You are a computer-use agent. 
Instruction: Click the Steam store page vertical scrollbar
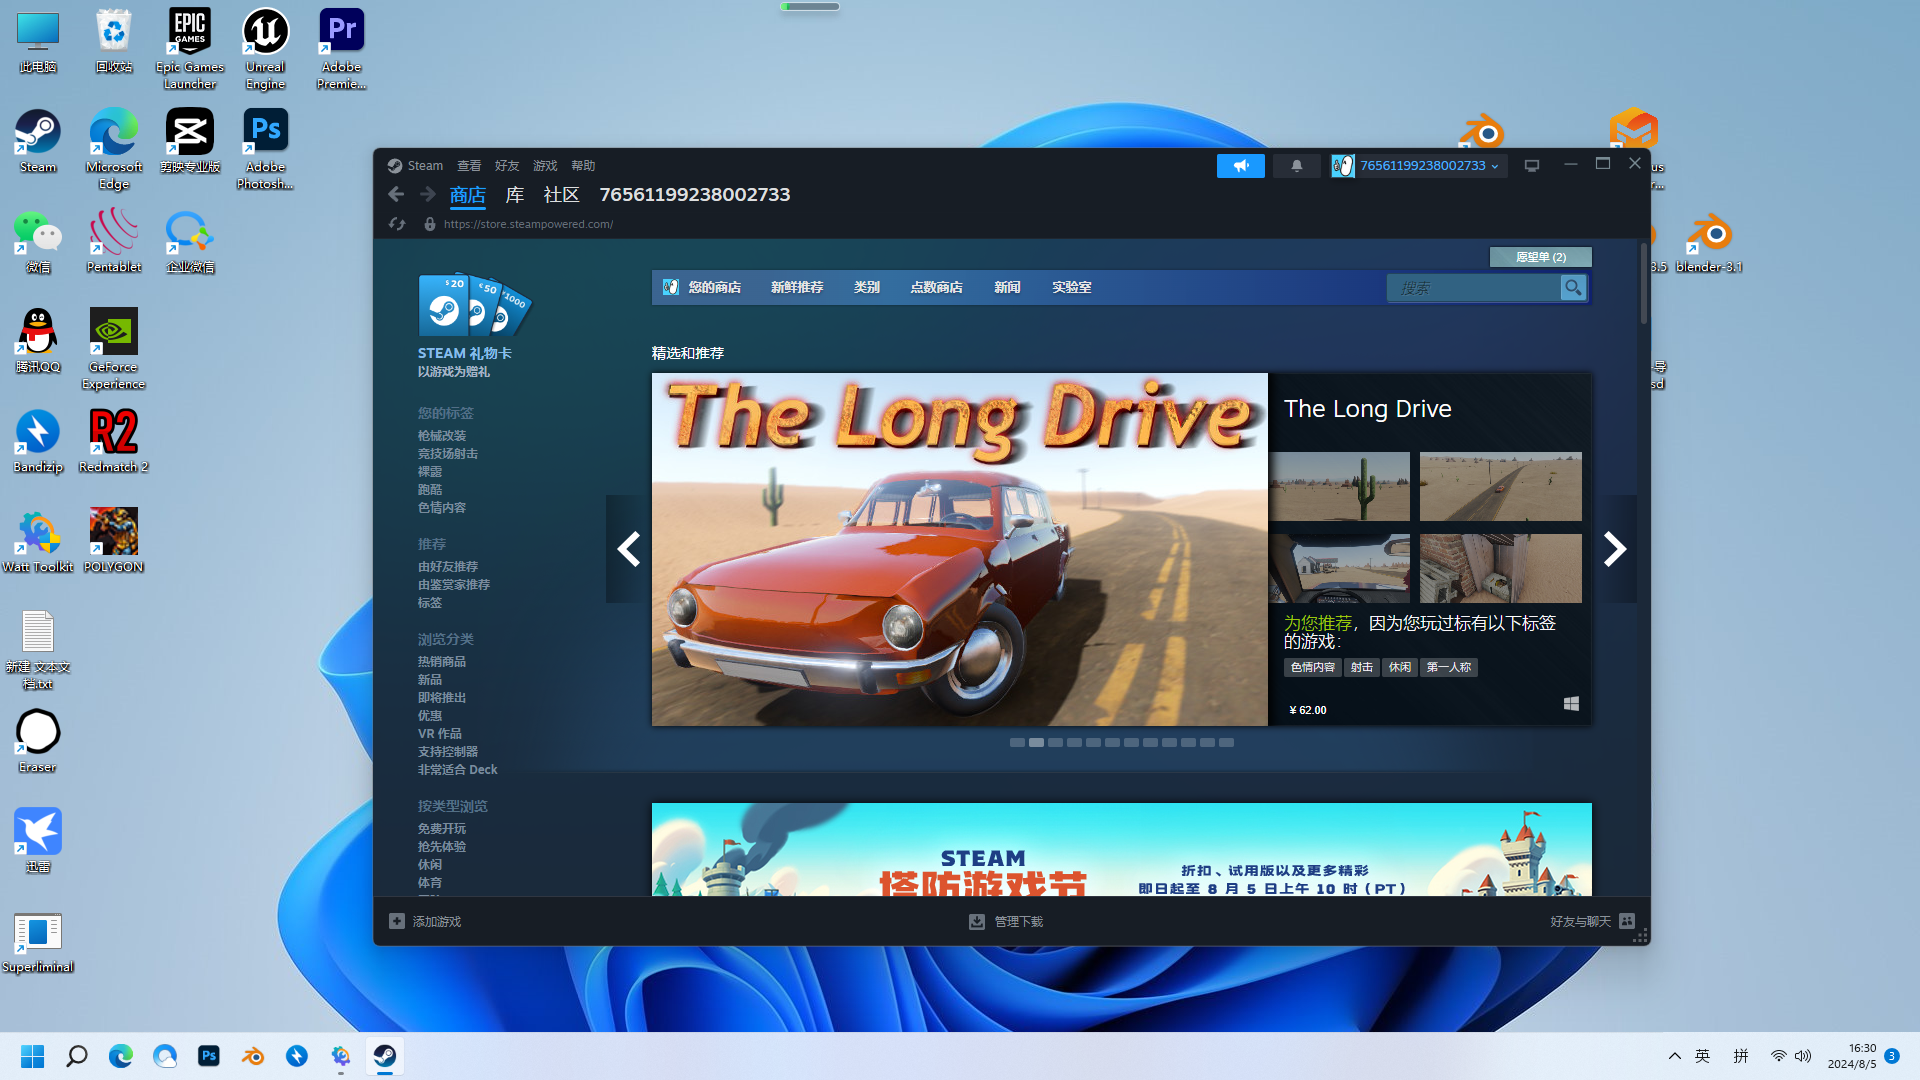(x=1643, y=284)
